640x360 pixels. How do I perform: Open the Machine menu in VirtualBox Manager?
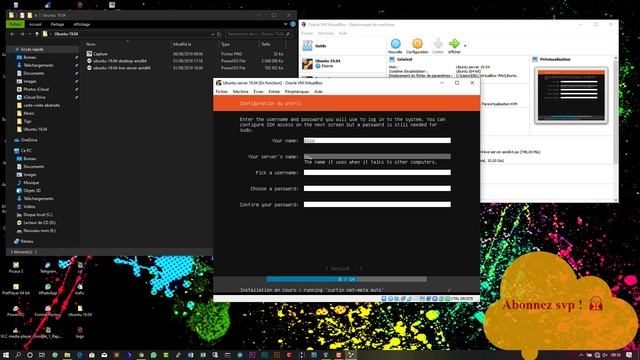click(326, 33)
